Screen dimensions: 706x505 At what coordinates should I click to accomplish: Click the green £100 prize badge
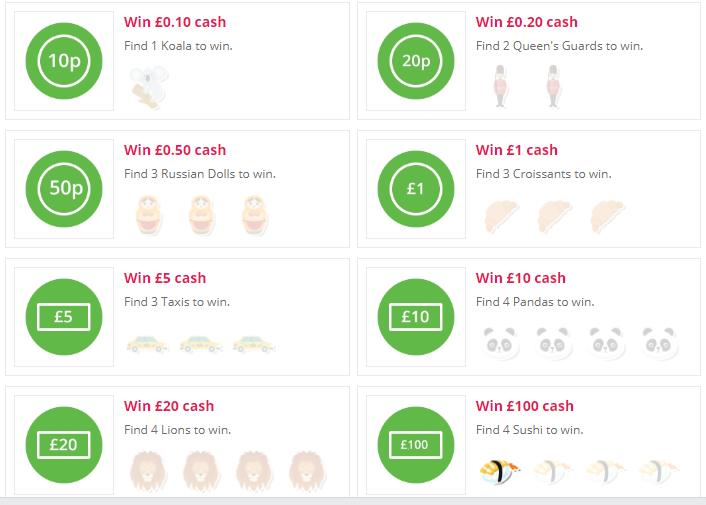coord(416,445)
